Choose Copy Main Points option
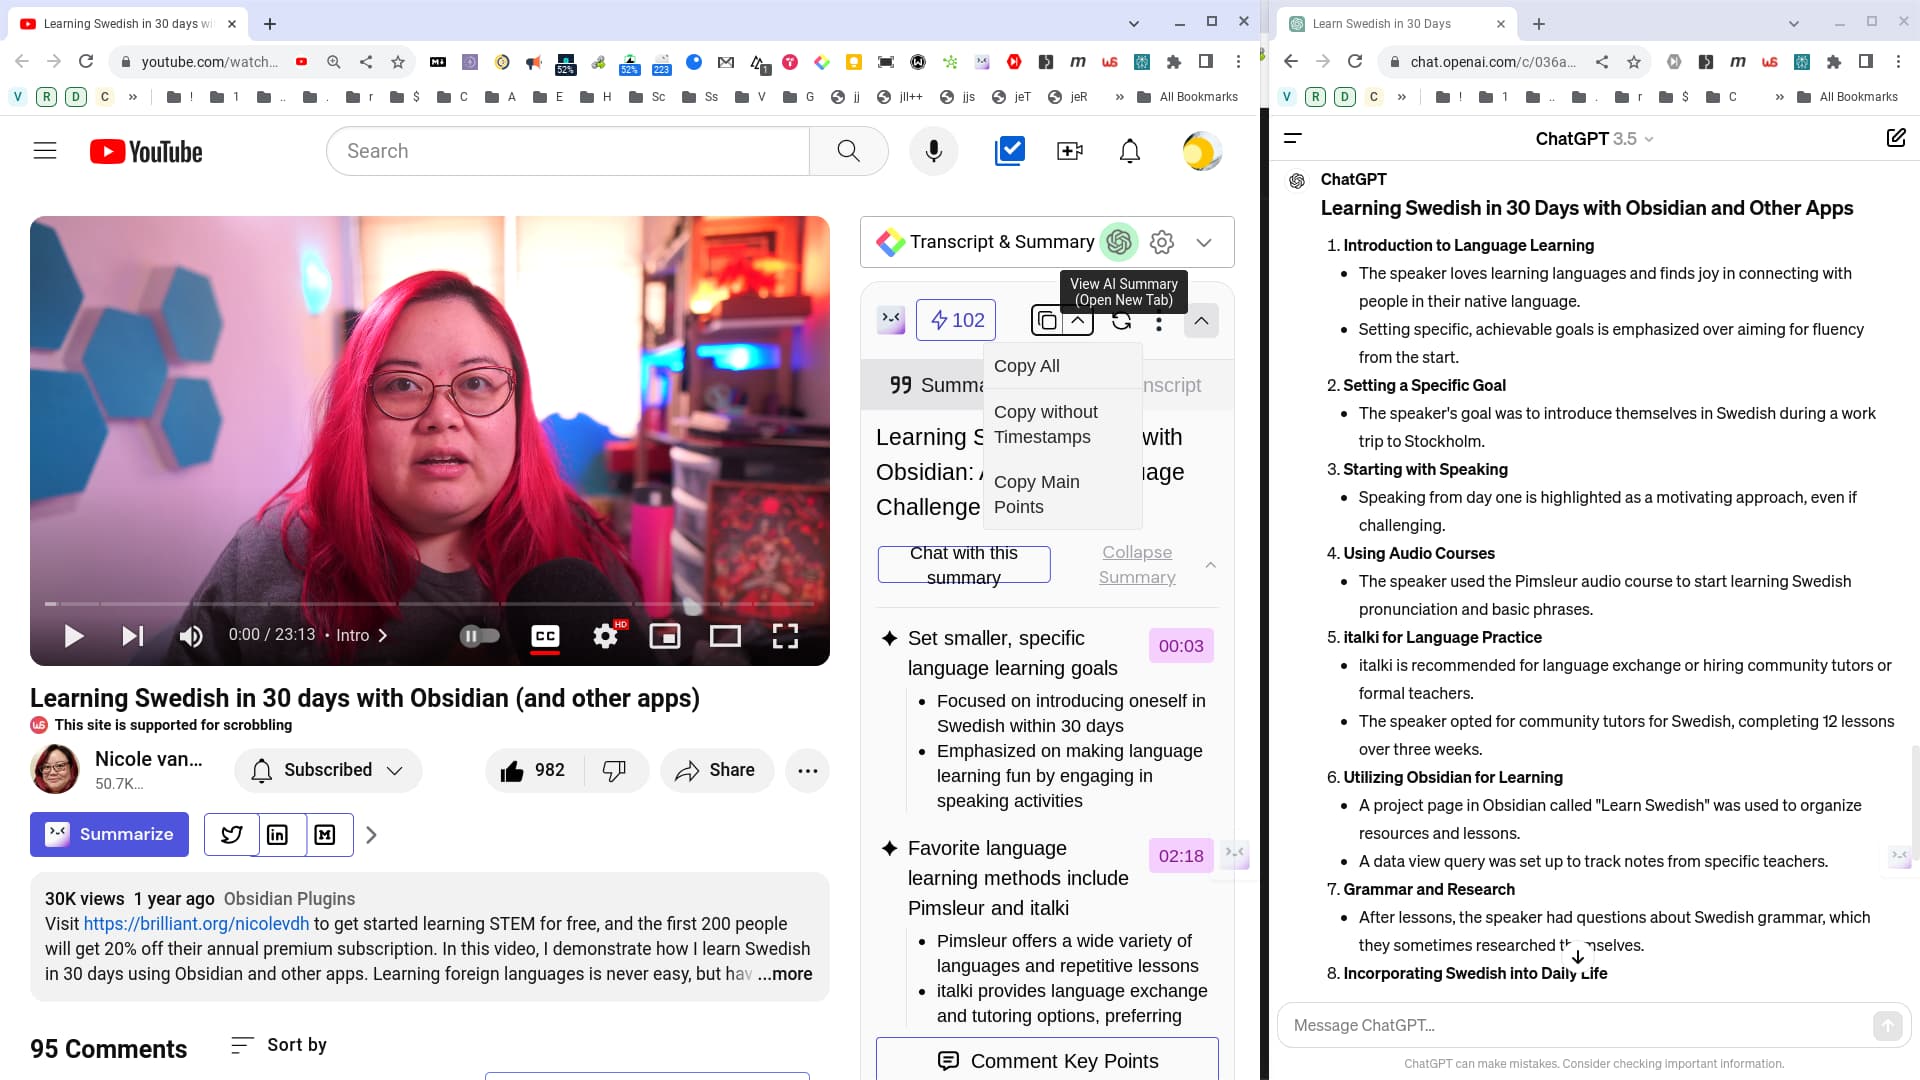The height and width of the screenshot is (1080, 1920). point(1036,494)
